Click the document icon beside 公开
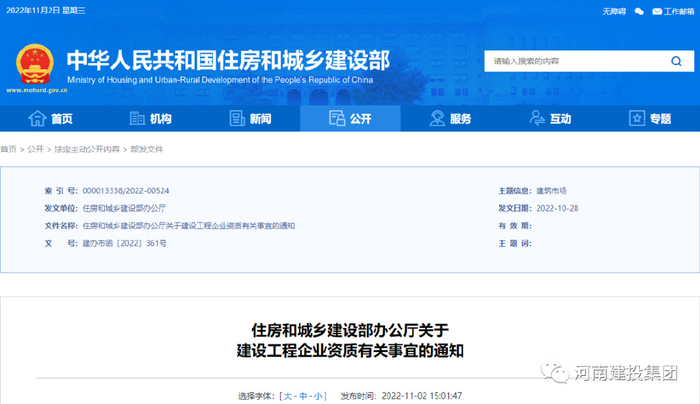700x404 pixels. tap(337, 118)
